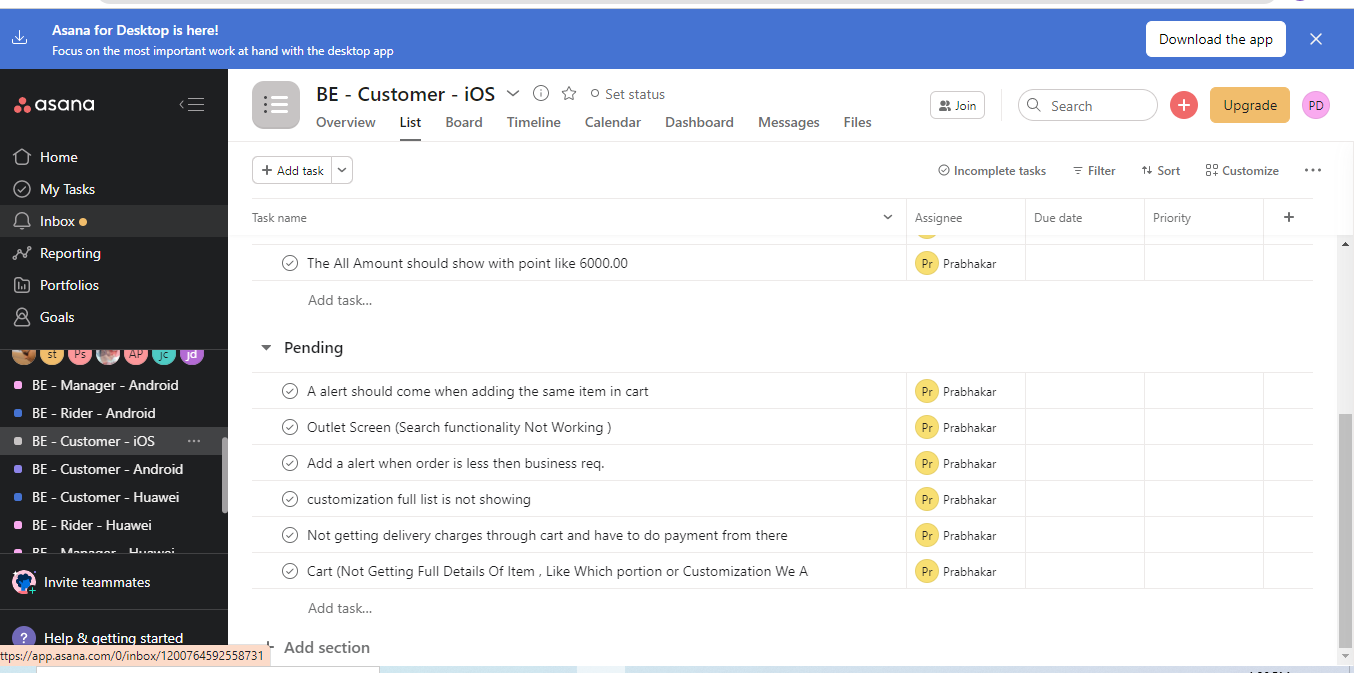
Task: Click Set status
Action: [628, 94]
